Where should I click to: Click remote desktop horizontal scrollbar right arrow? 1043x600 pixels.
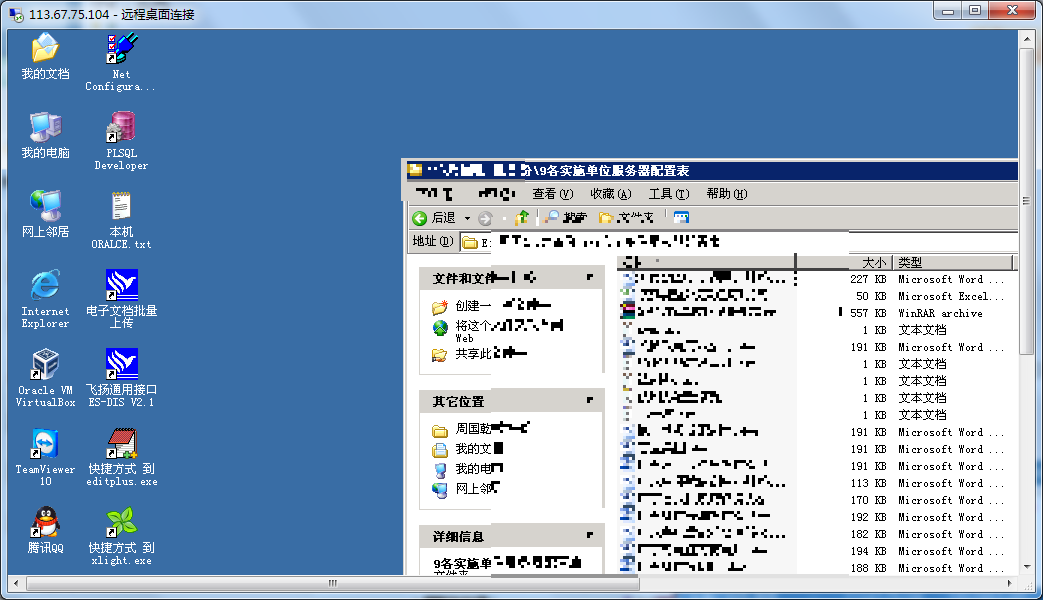1010,583
